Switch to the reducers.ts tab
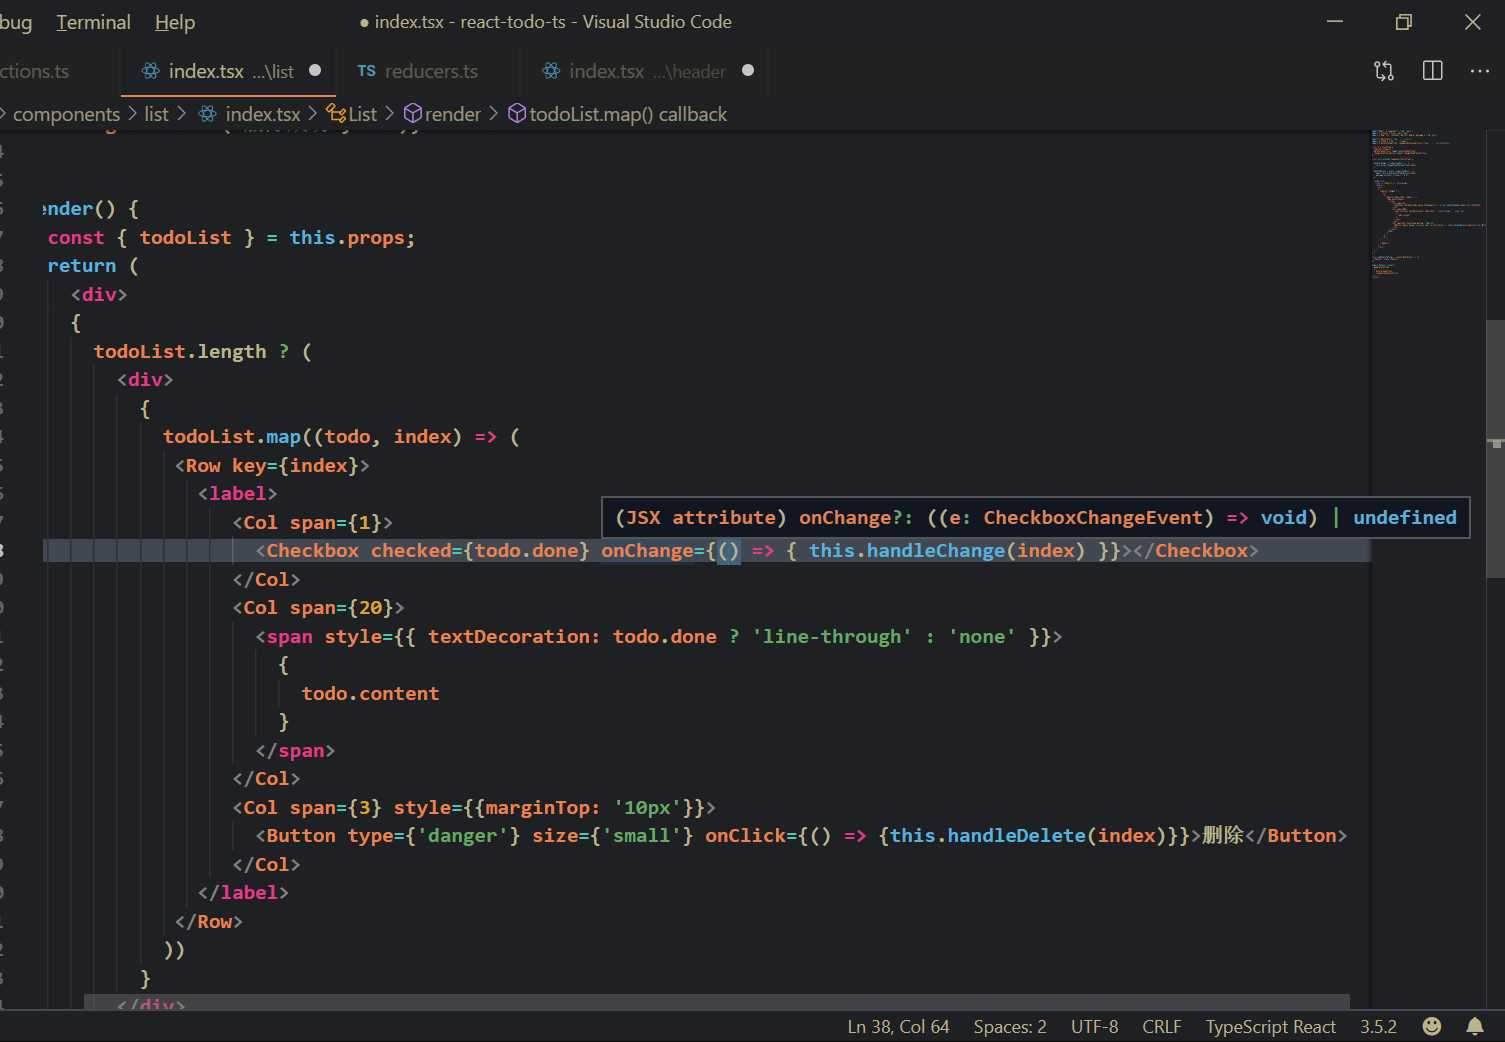Image resolution: width=1505 pixels, height=1042 pixels. click(430, 71)
